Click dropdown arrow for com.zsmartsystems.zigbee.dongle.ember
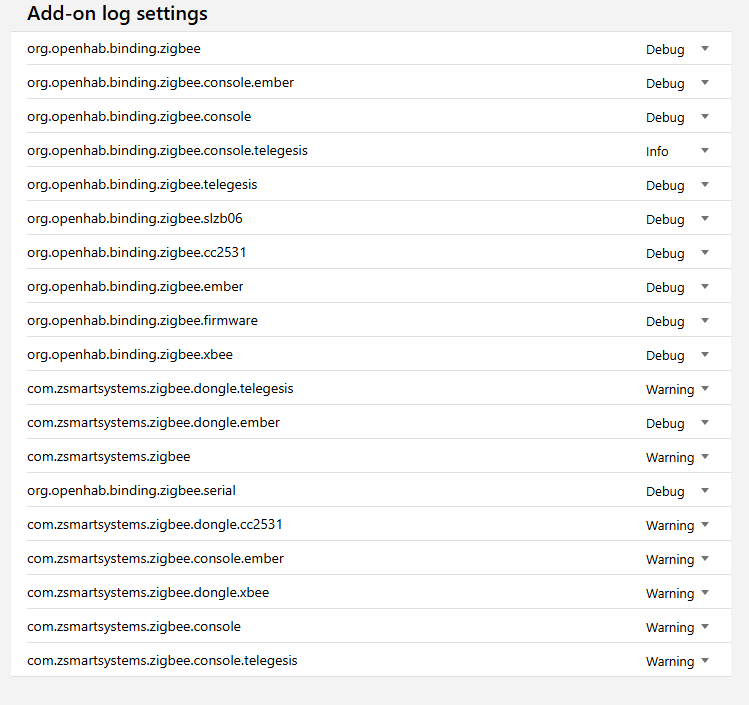This screenshot has height=705, width=749. [x=704, y=423]
